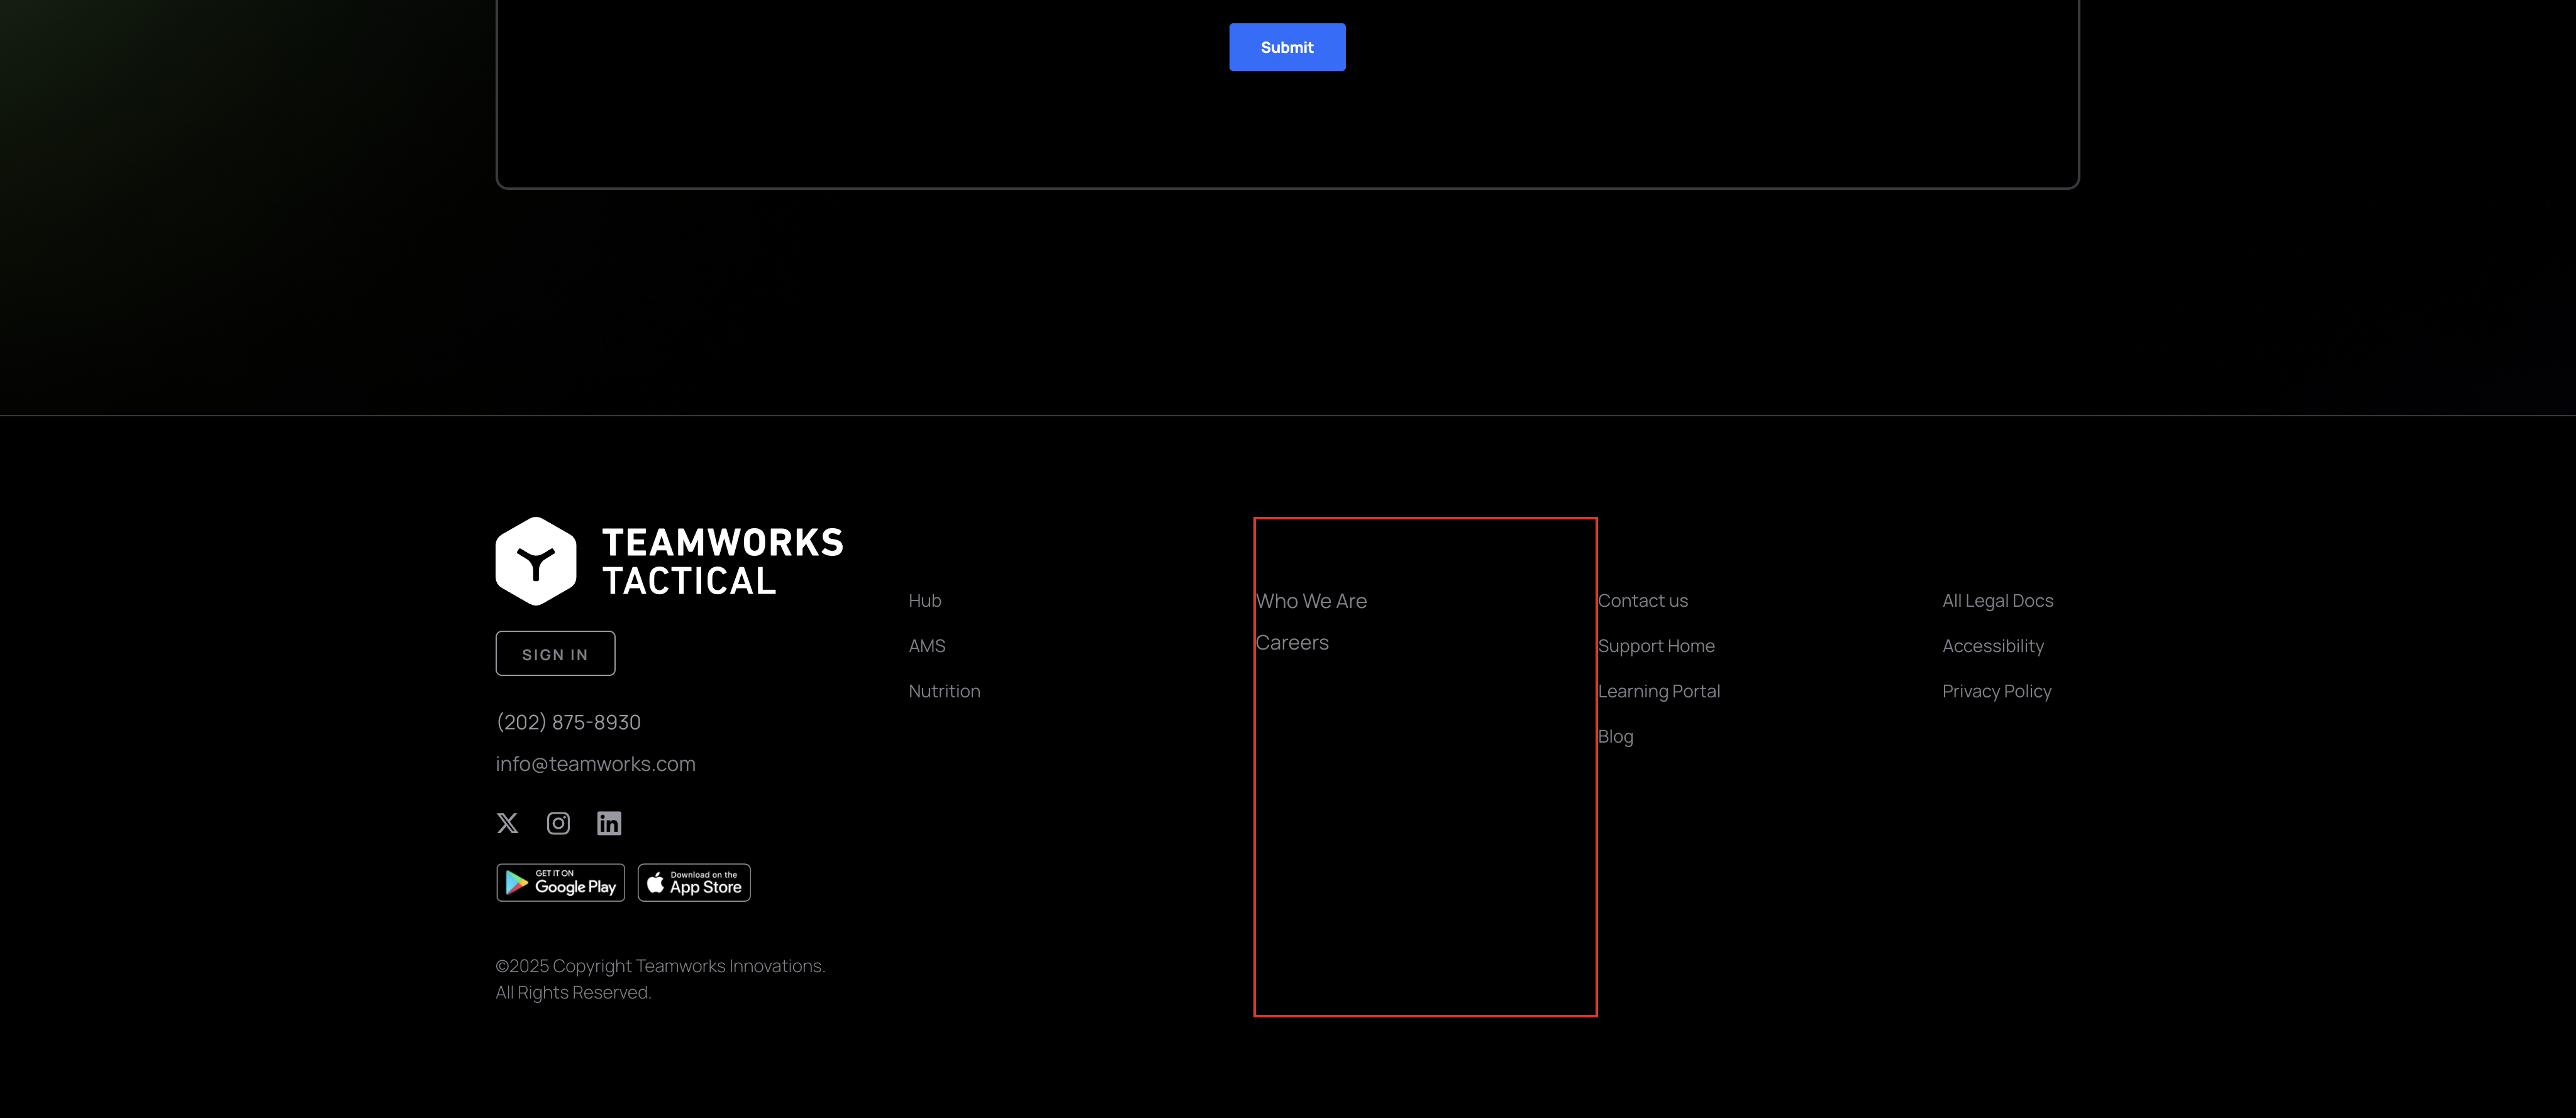Click the Sign In button
The image size is (2576, 1118).
[555, 654]
